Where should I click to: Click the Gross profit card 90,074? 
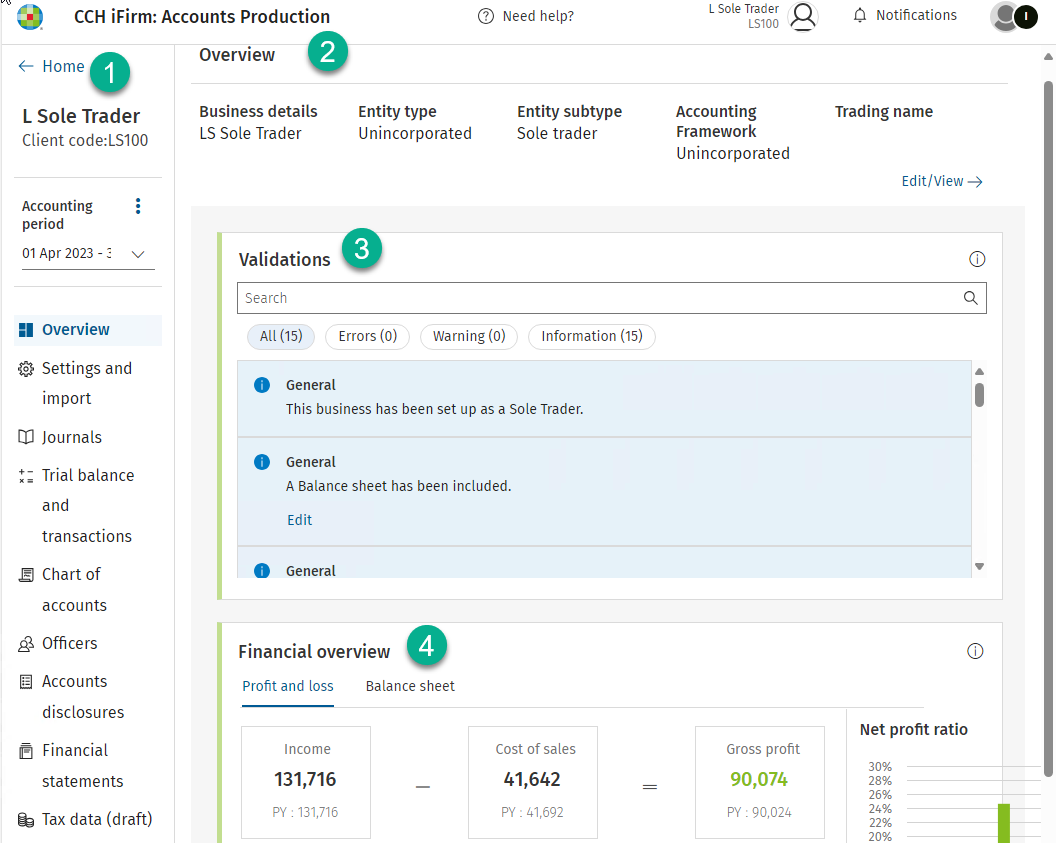pyautogui.click(x=760, y=782)
